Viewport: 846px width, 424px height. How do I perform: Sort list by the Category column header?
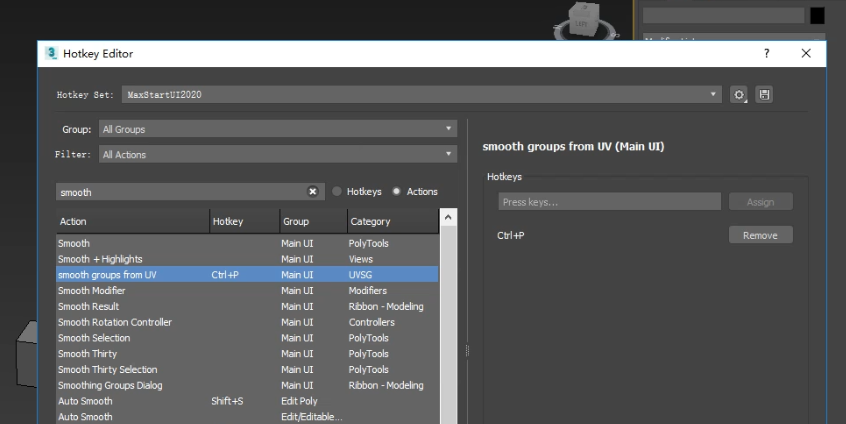pos(392,221)
